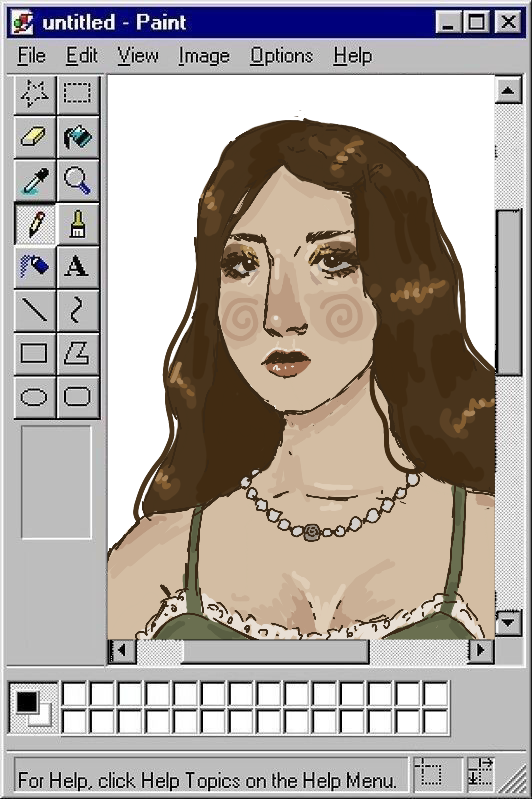532x799 pixels.
Task: Select the Polygon shape tool
Action: [x=78, y=354]
